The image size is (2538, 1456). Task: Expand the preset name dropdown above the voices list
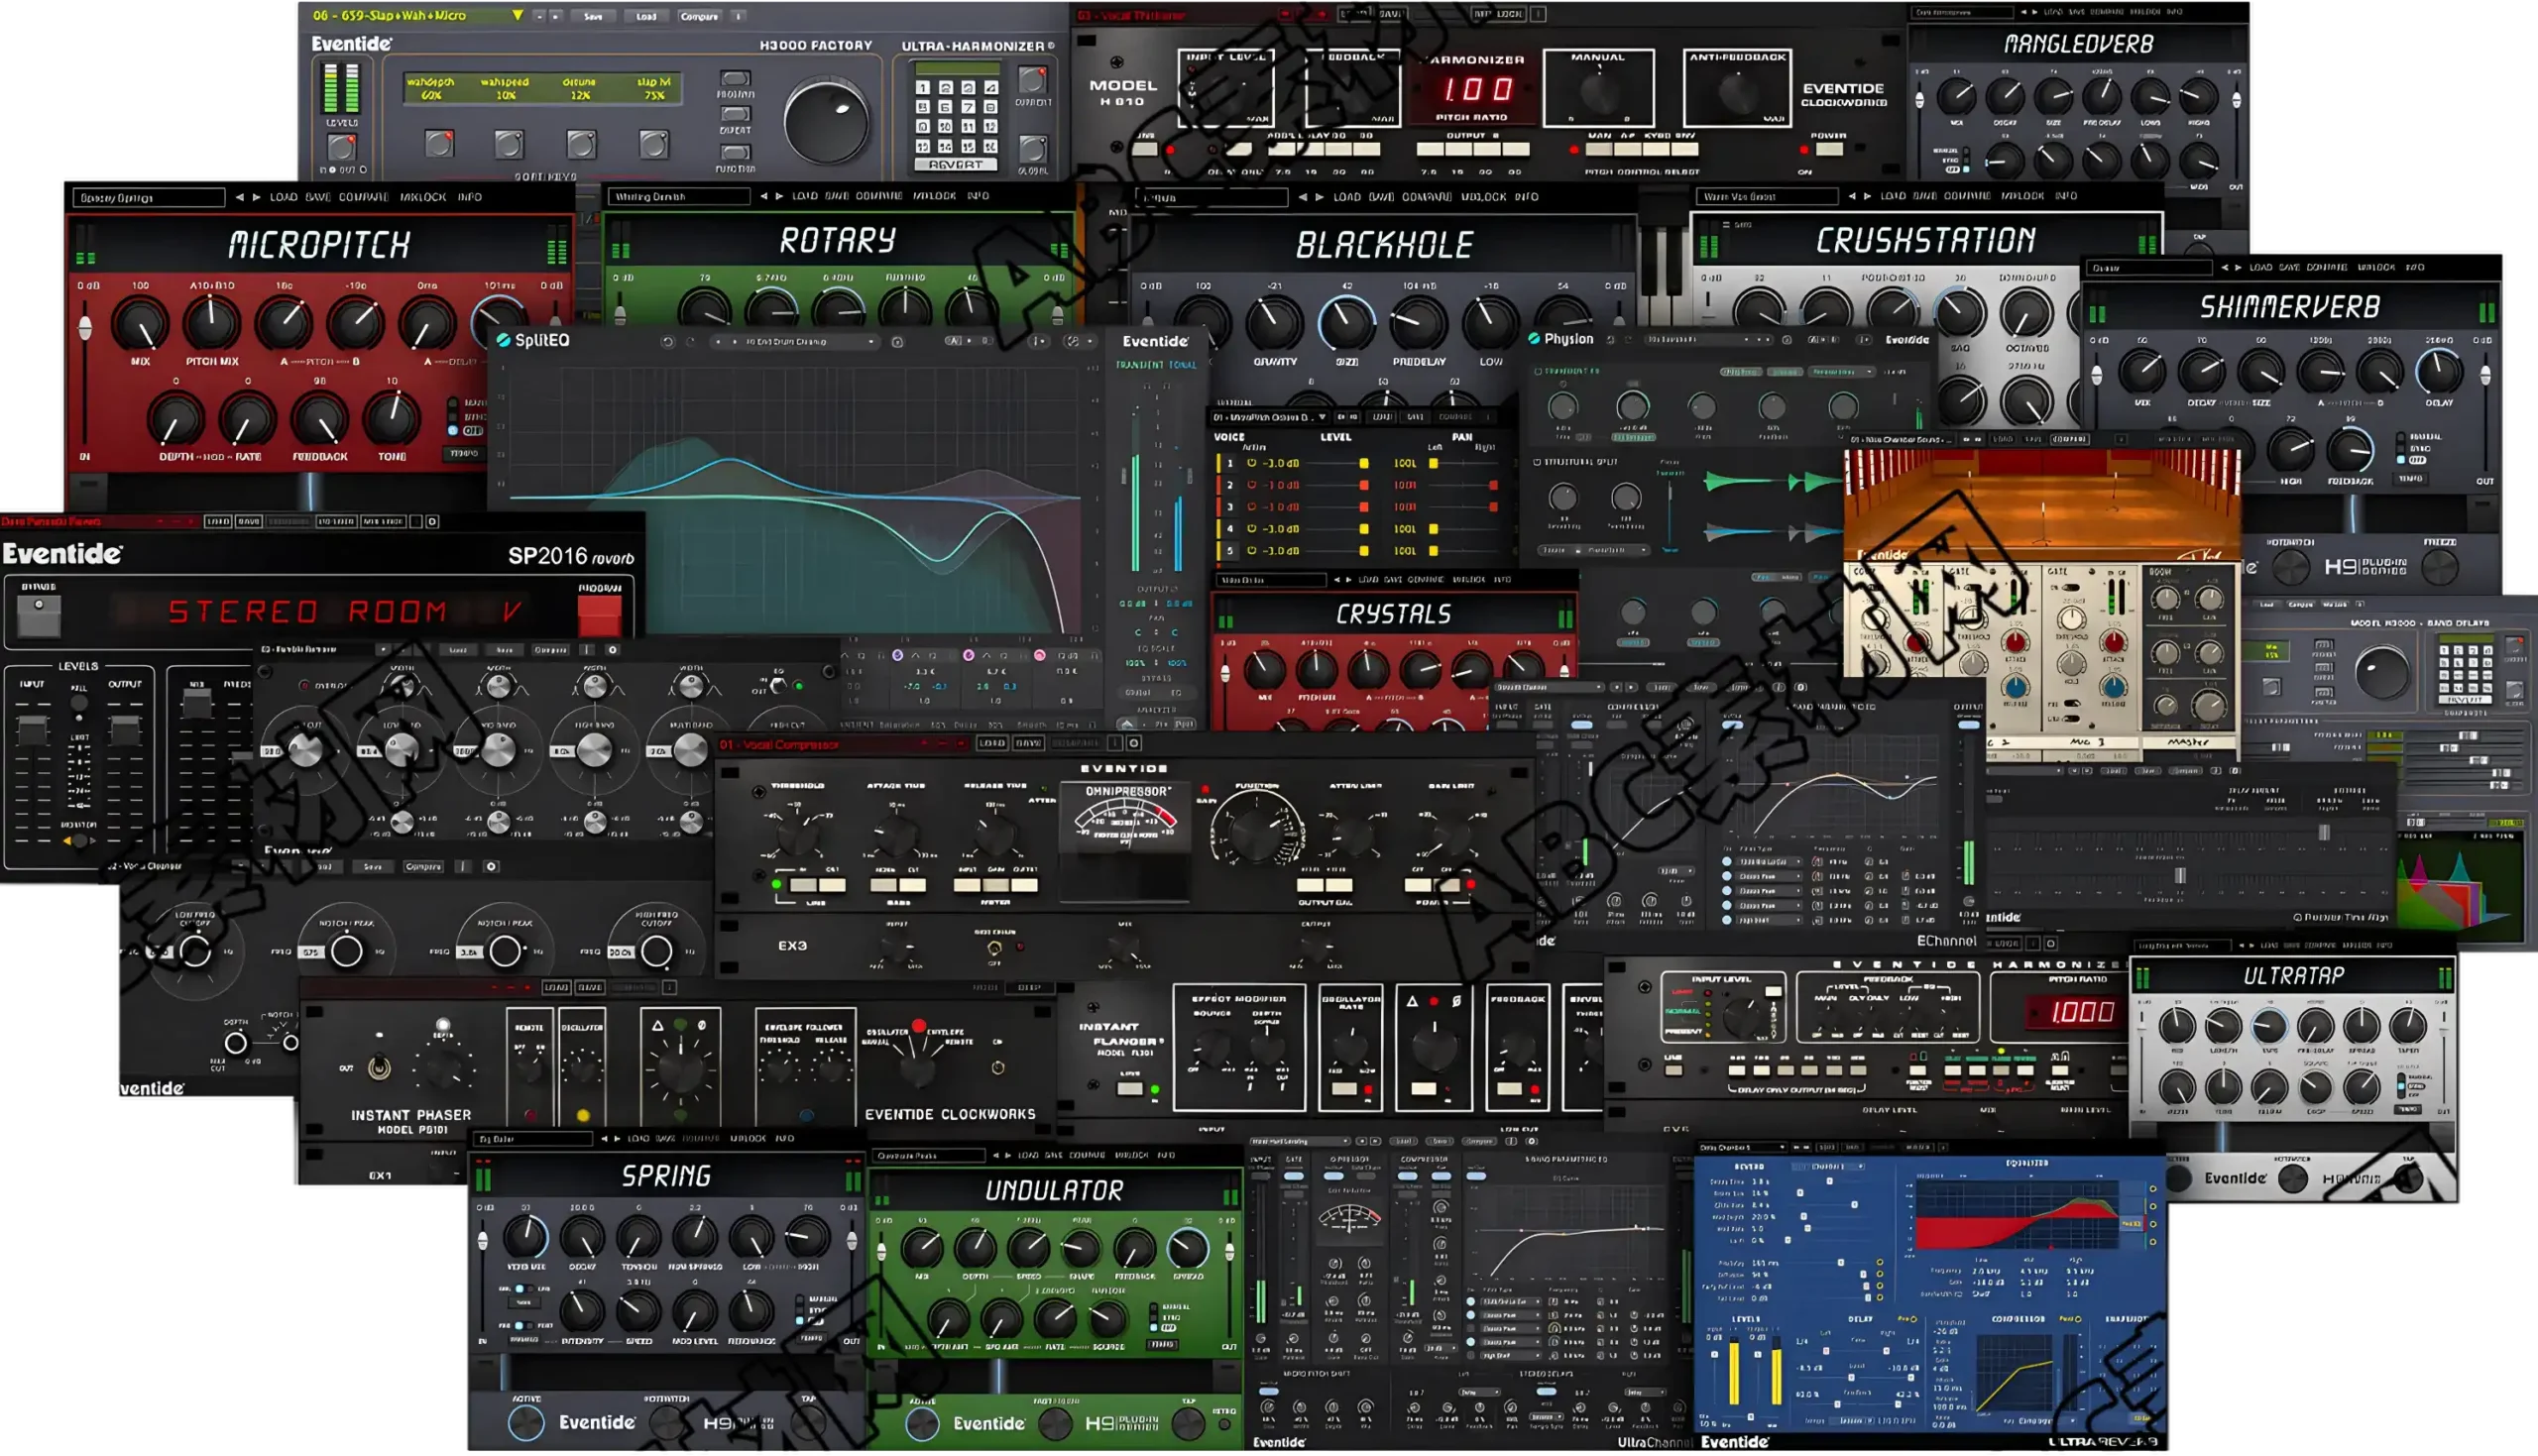(x=1322, y=418)
